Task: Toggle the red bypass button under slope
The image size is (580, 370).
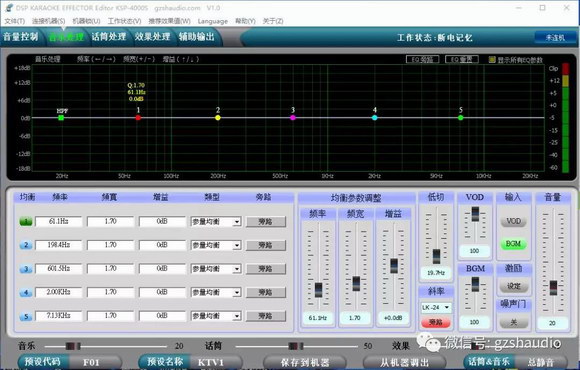Action: pyautogui.click(x=436, y=322)
